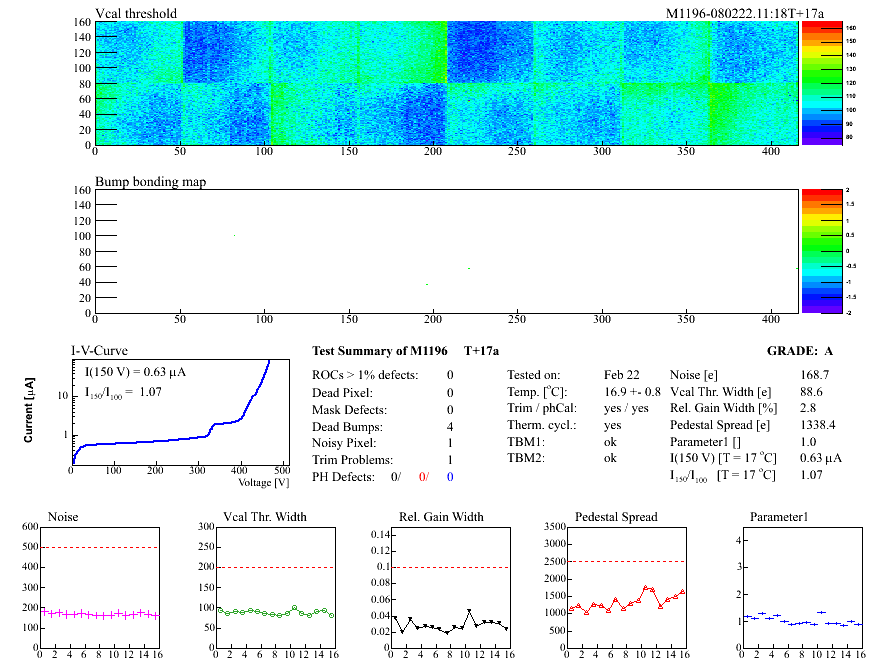This screenshot has width=896, height=672.
Task: Click the "Vcal Thr. Width" title above the green chart
Action: 265,517
